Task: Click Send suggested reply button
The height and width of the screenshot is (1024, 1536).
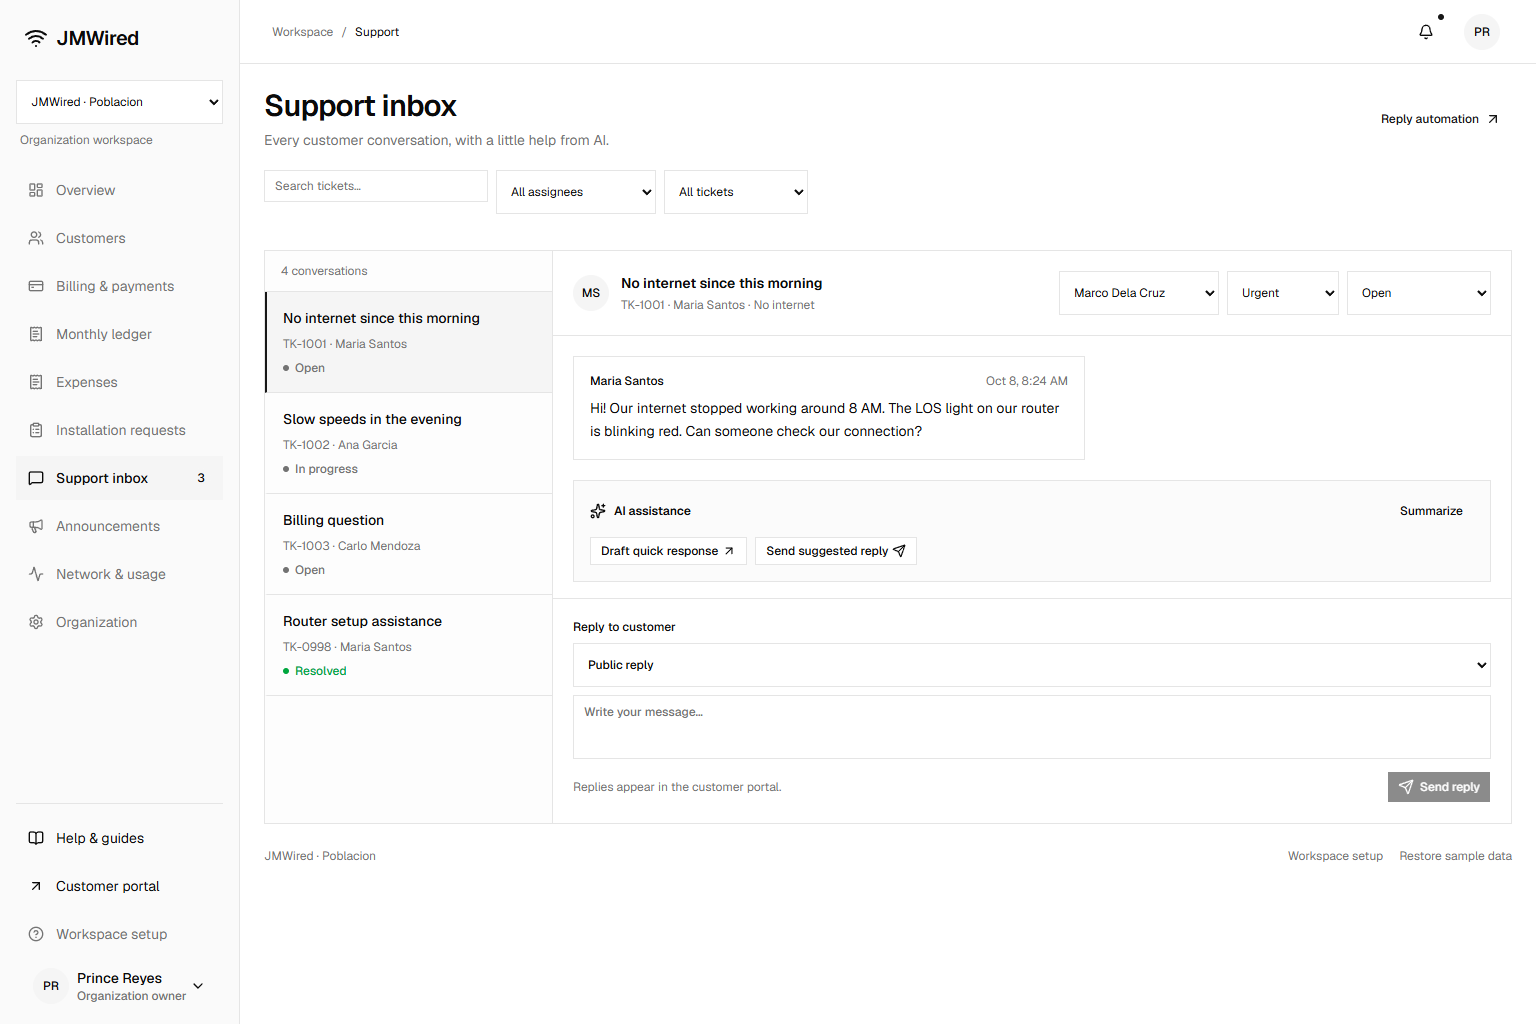Action: pos(836,551)
